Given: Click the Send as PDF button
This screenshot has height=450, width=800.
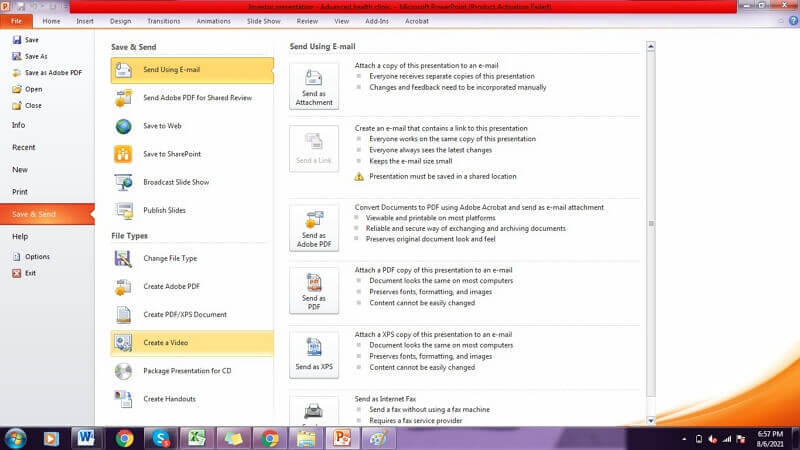Looking at the screenshot, I should click(314, 291).
